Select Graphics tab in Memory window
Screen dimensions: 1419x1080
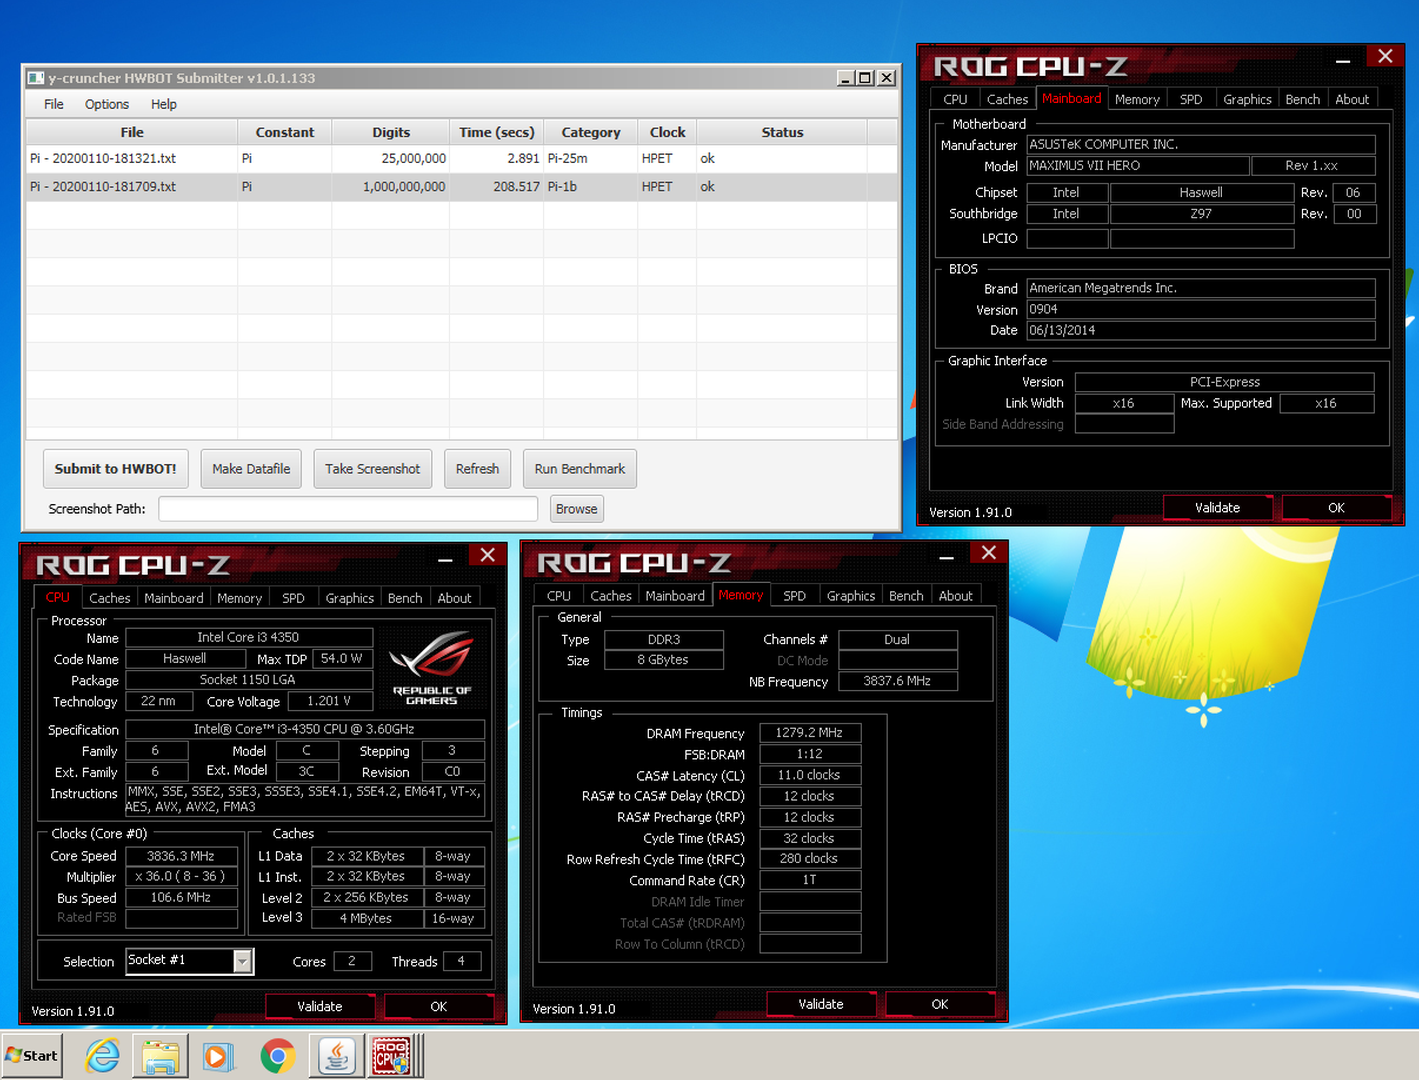851,596
